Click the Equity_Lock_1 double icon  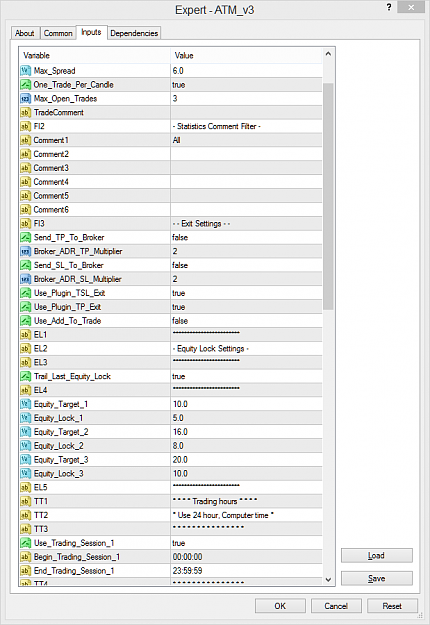click(x=26, y=418)
